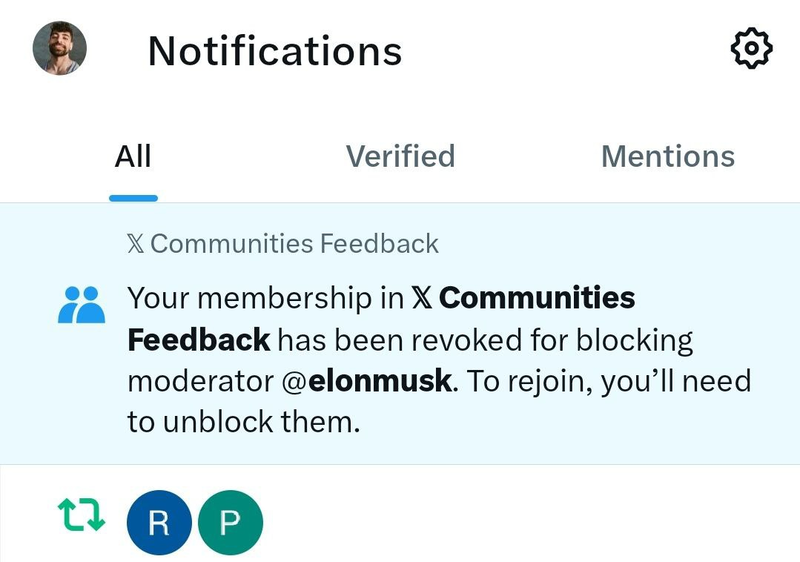Click the X logo before bold Communities

422,298
